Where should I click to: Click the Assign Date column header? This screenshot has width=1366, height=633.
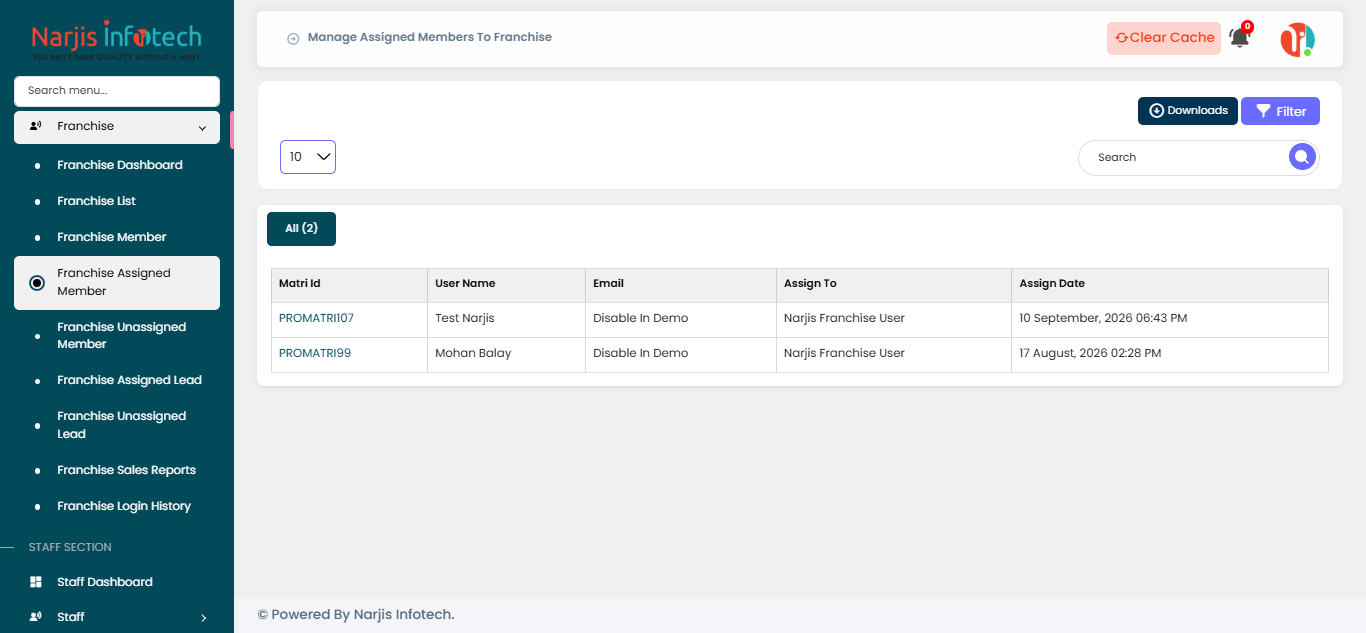click(1170, 285)
